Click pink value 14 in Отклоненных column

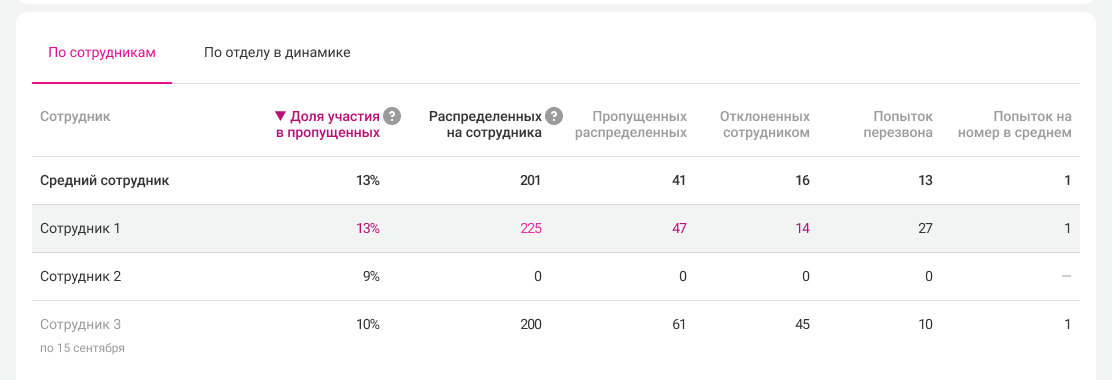(x=802, y=228)
